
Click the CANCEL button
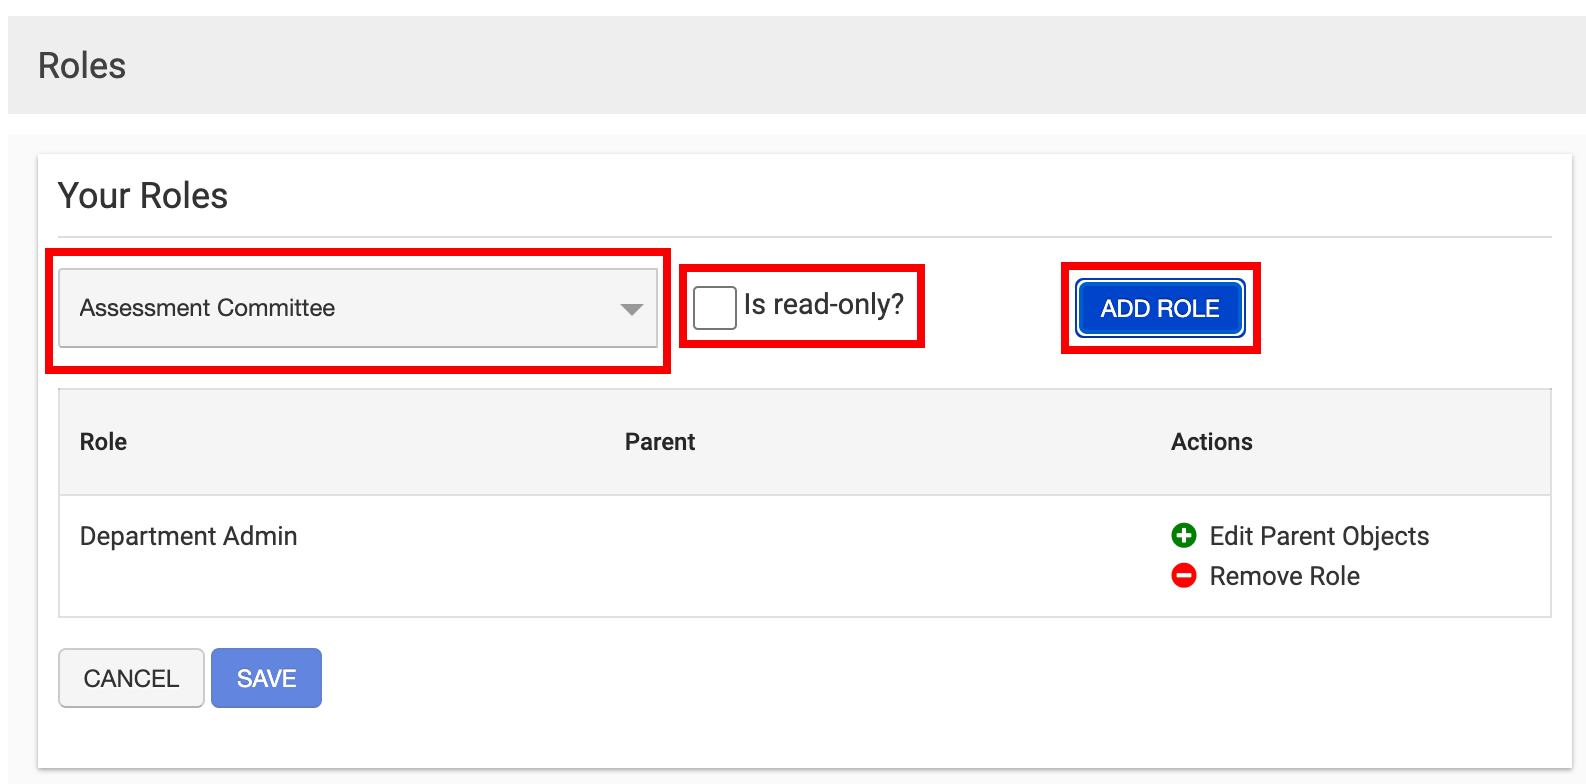point(131,678)
